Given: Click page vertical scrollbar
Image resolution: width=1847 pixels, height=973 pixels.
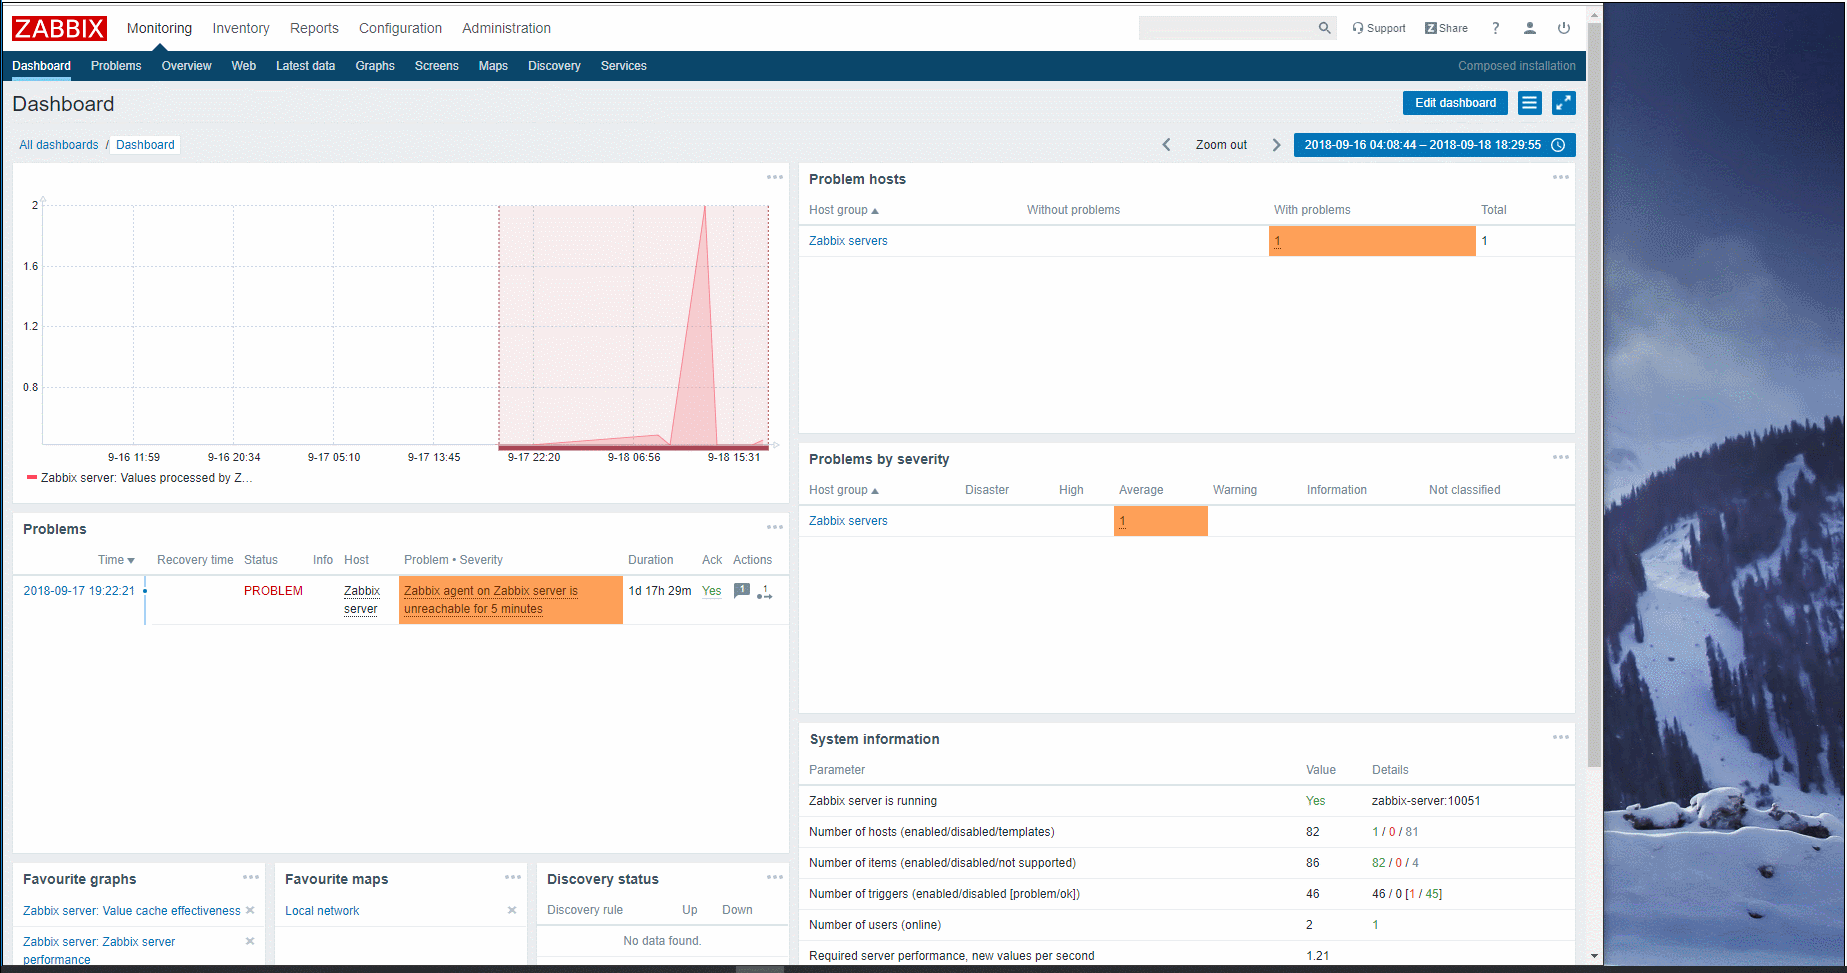Looking at the screenshot, I should (1594, 395).
